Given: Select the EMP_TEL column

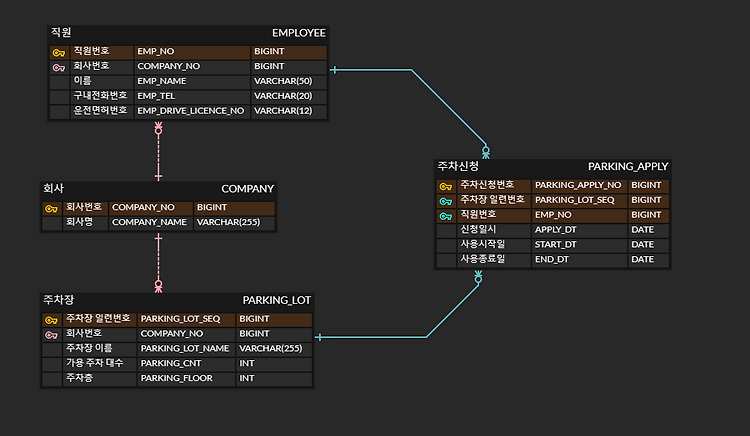Looking at the screenshot, I should click(156, 96).
